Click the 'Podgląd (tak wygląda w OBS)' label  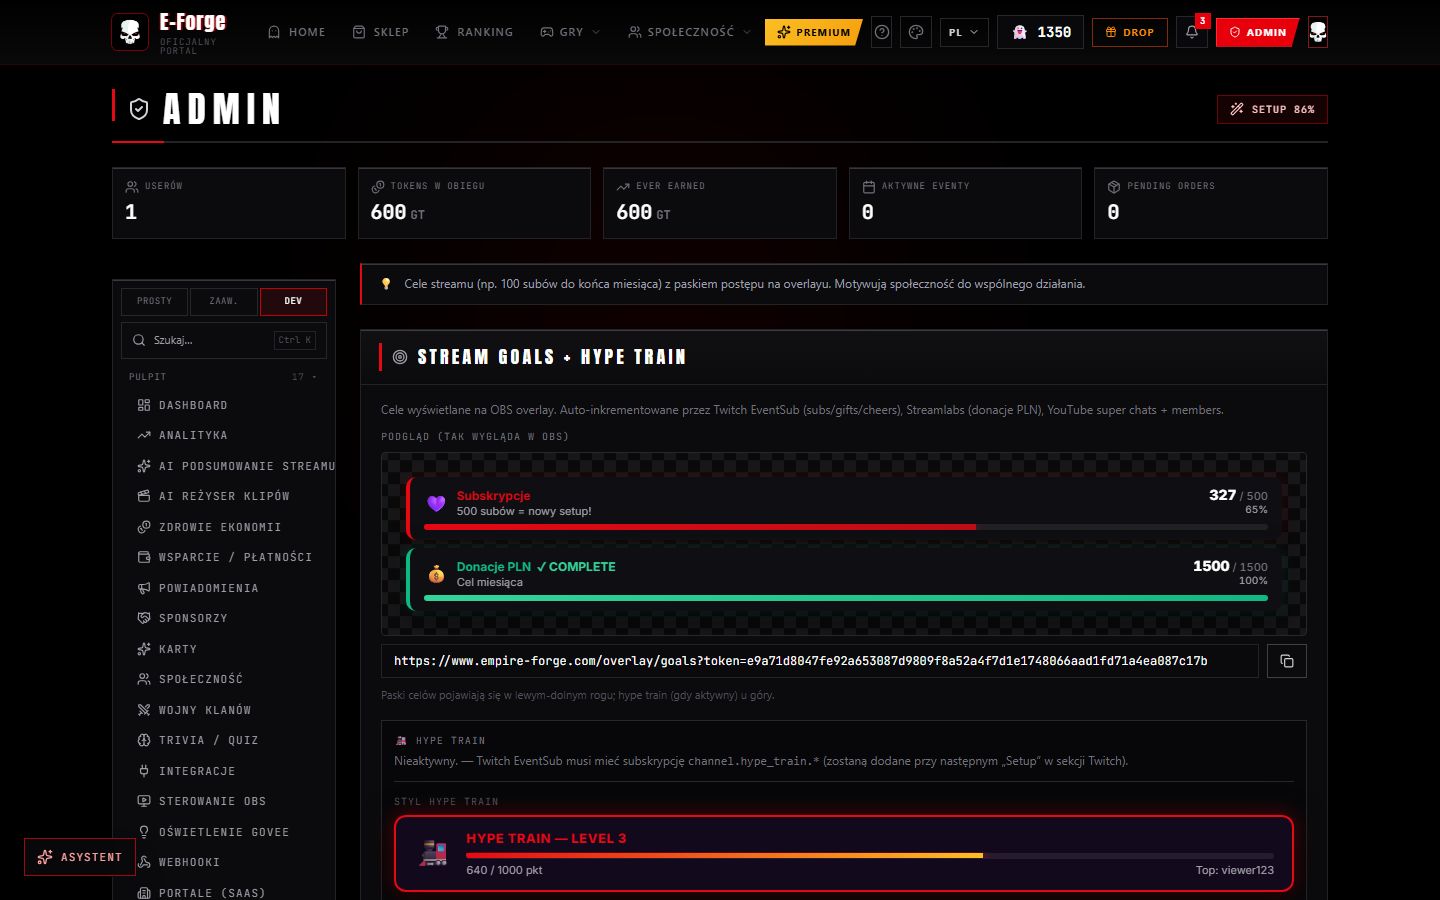475,437
